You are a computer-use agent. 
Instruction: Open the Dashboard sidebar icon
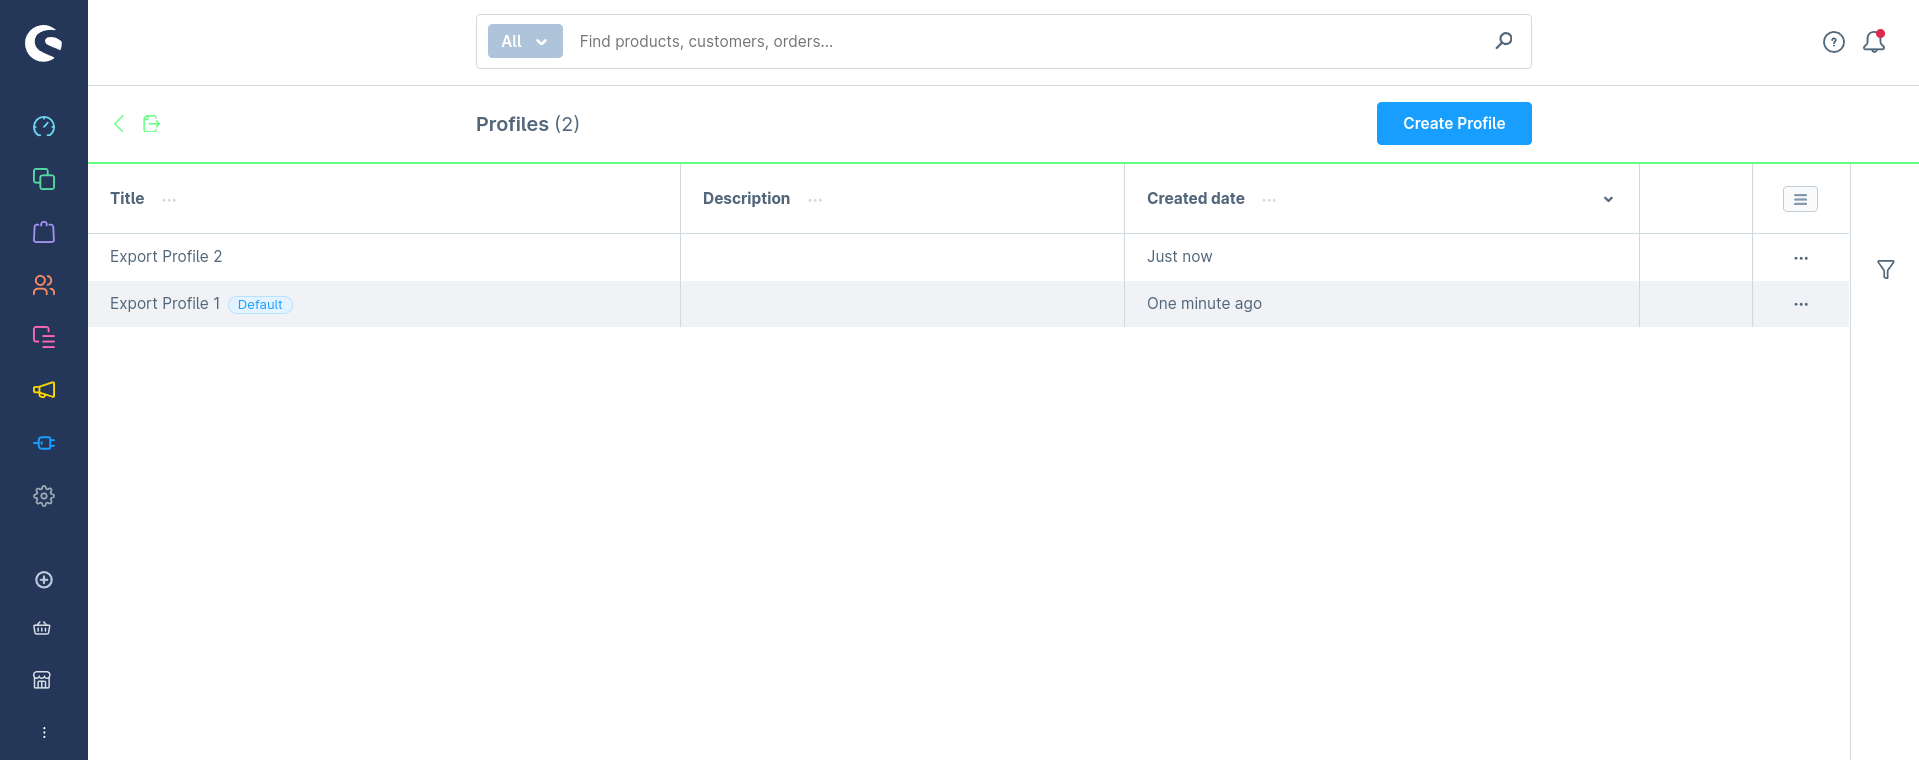coord(44,127)
